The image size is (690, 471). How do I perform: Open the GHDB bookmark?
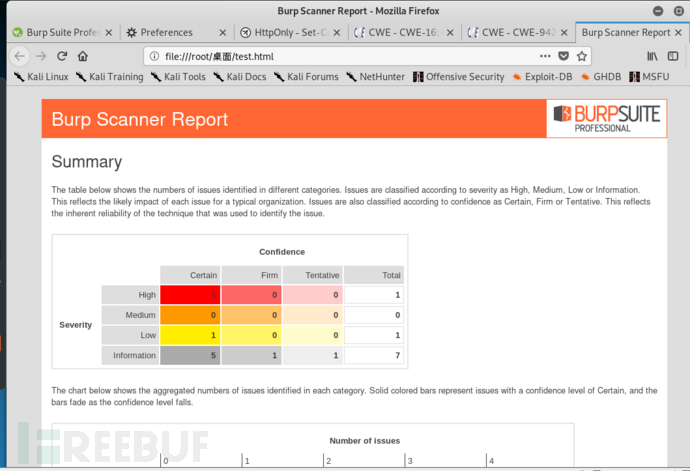tap(601, 77)
